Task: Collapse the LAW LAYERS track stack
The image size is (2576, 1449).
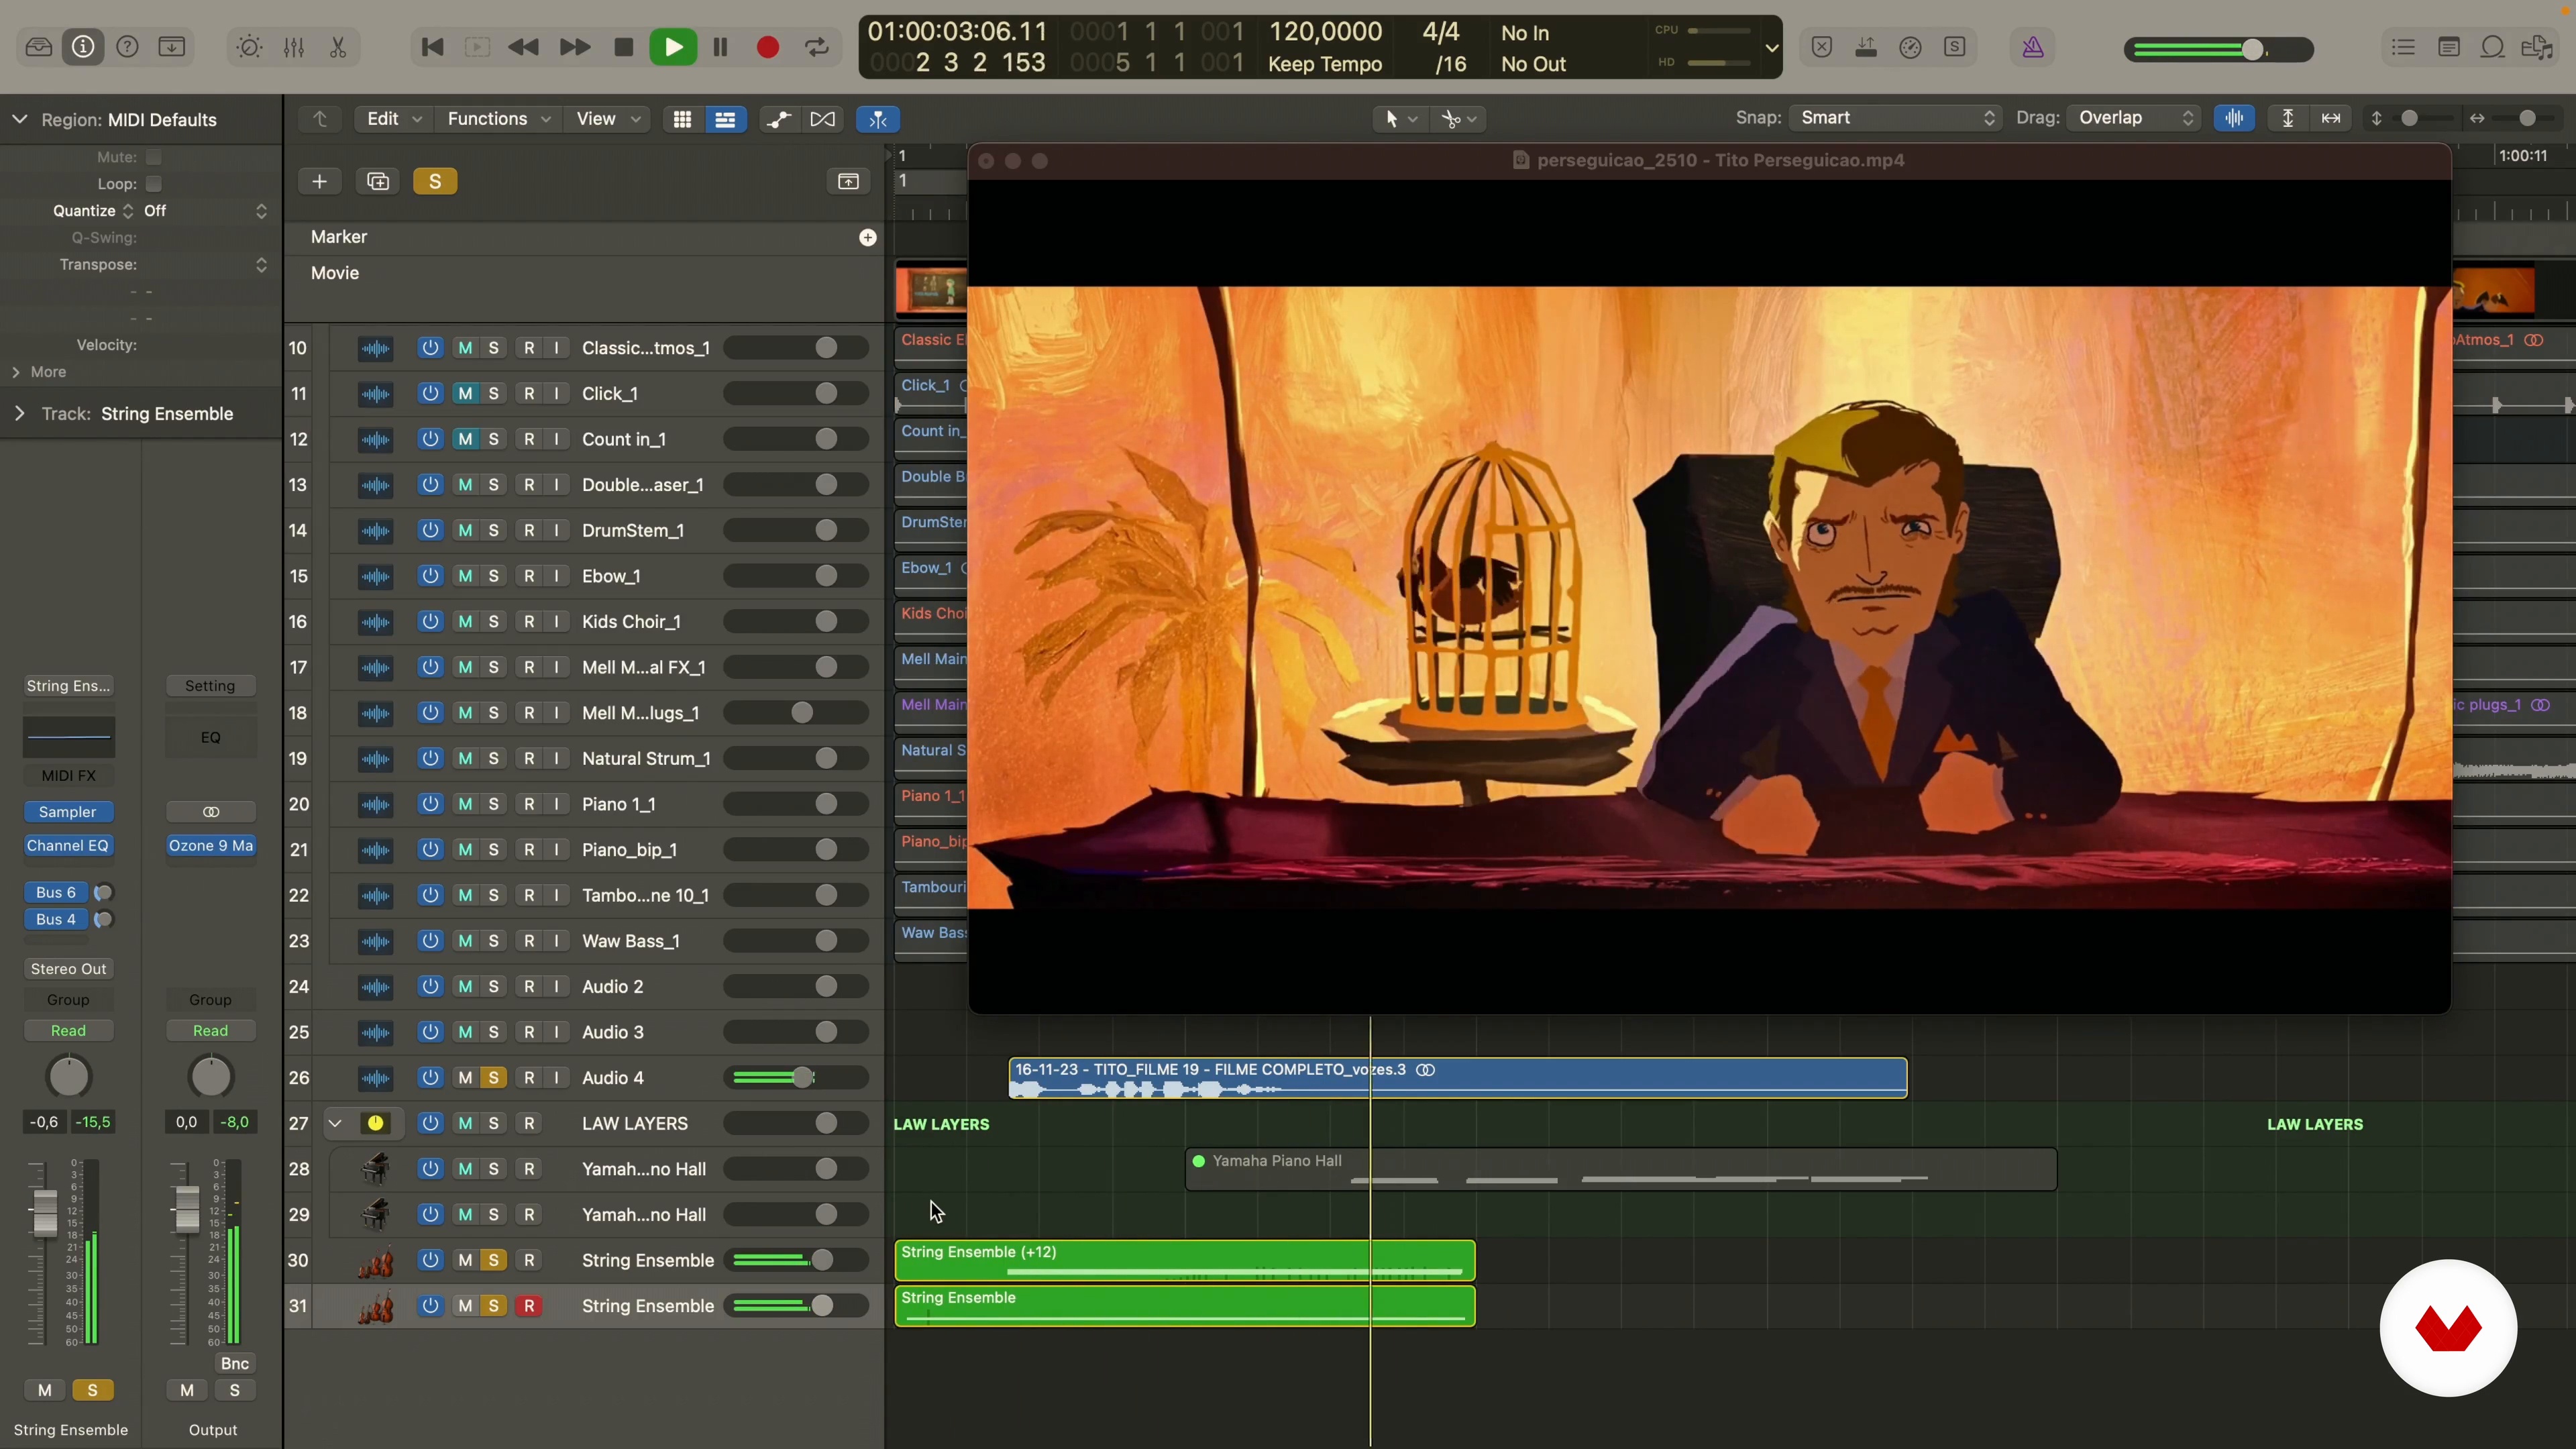Action: pyautogui.click(x=336, y=1123)
